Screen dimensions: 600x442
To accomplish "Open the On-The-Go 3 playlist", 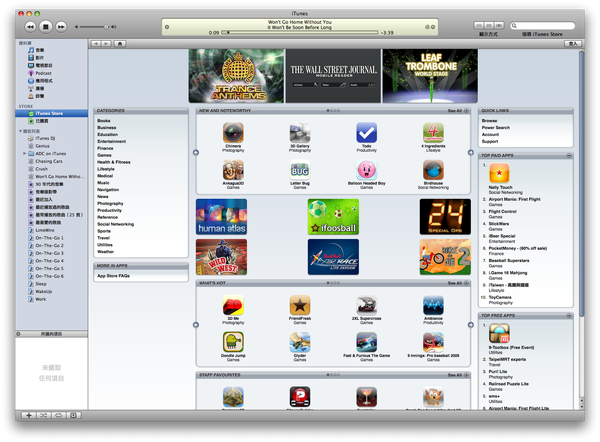I will click(51, 253).
